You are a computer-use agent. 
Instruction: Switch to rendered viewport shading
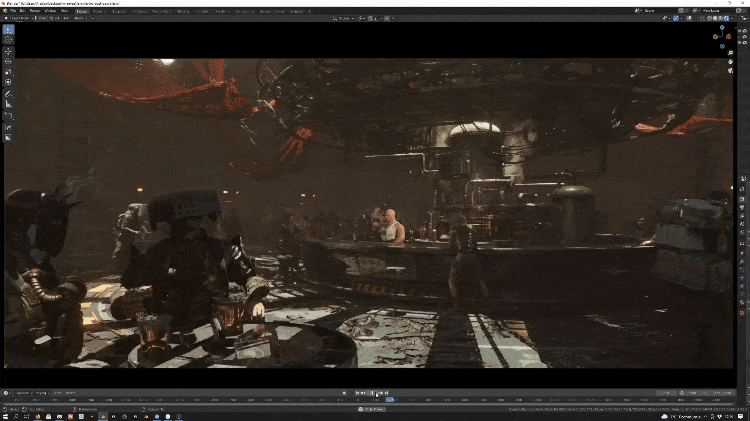pos(727,18)
